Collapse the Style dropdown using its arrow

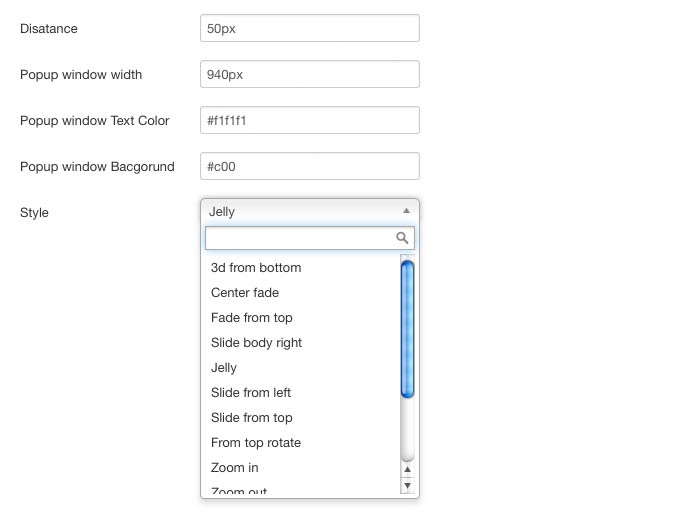[406, 211]
